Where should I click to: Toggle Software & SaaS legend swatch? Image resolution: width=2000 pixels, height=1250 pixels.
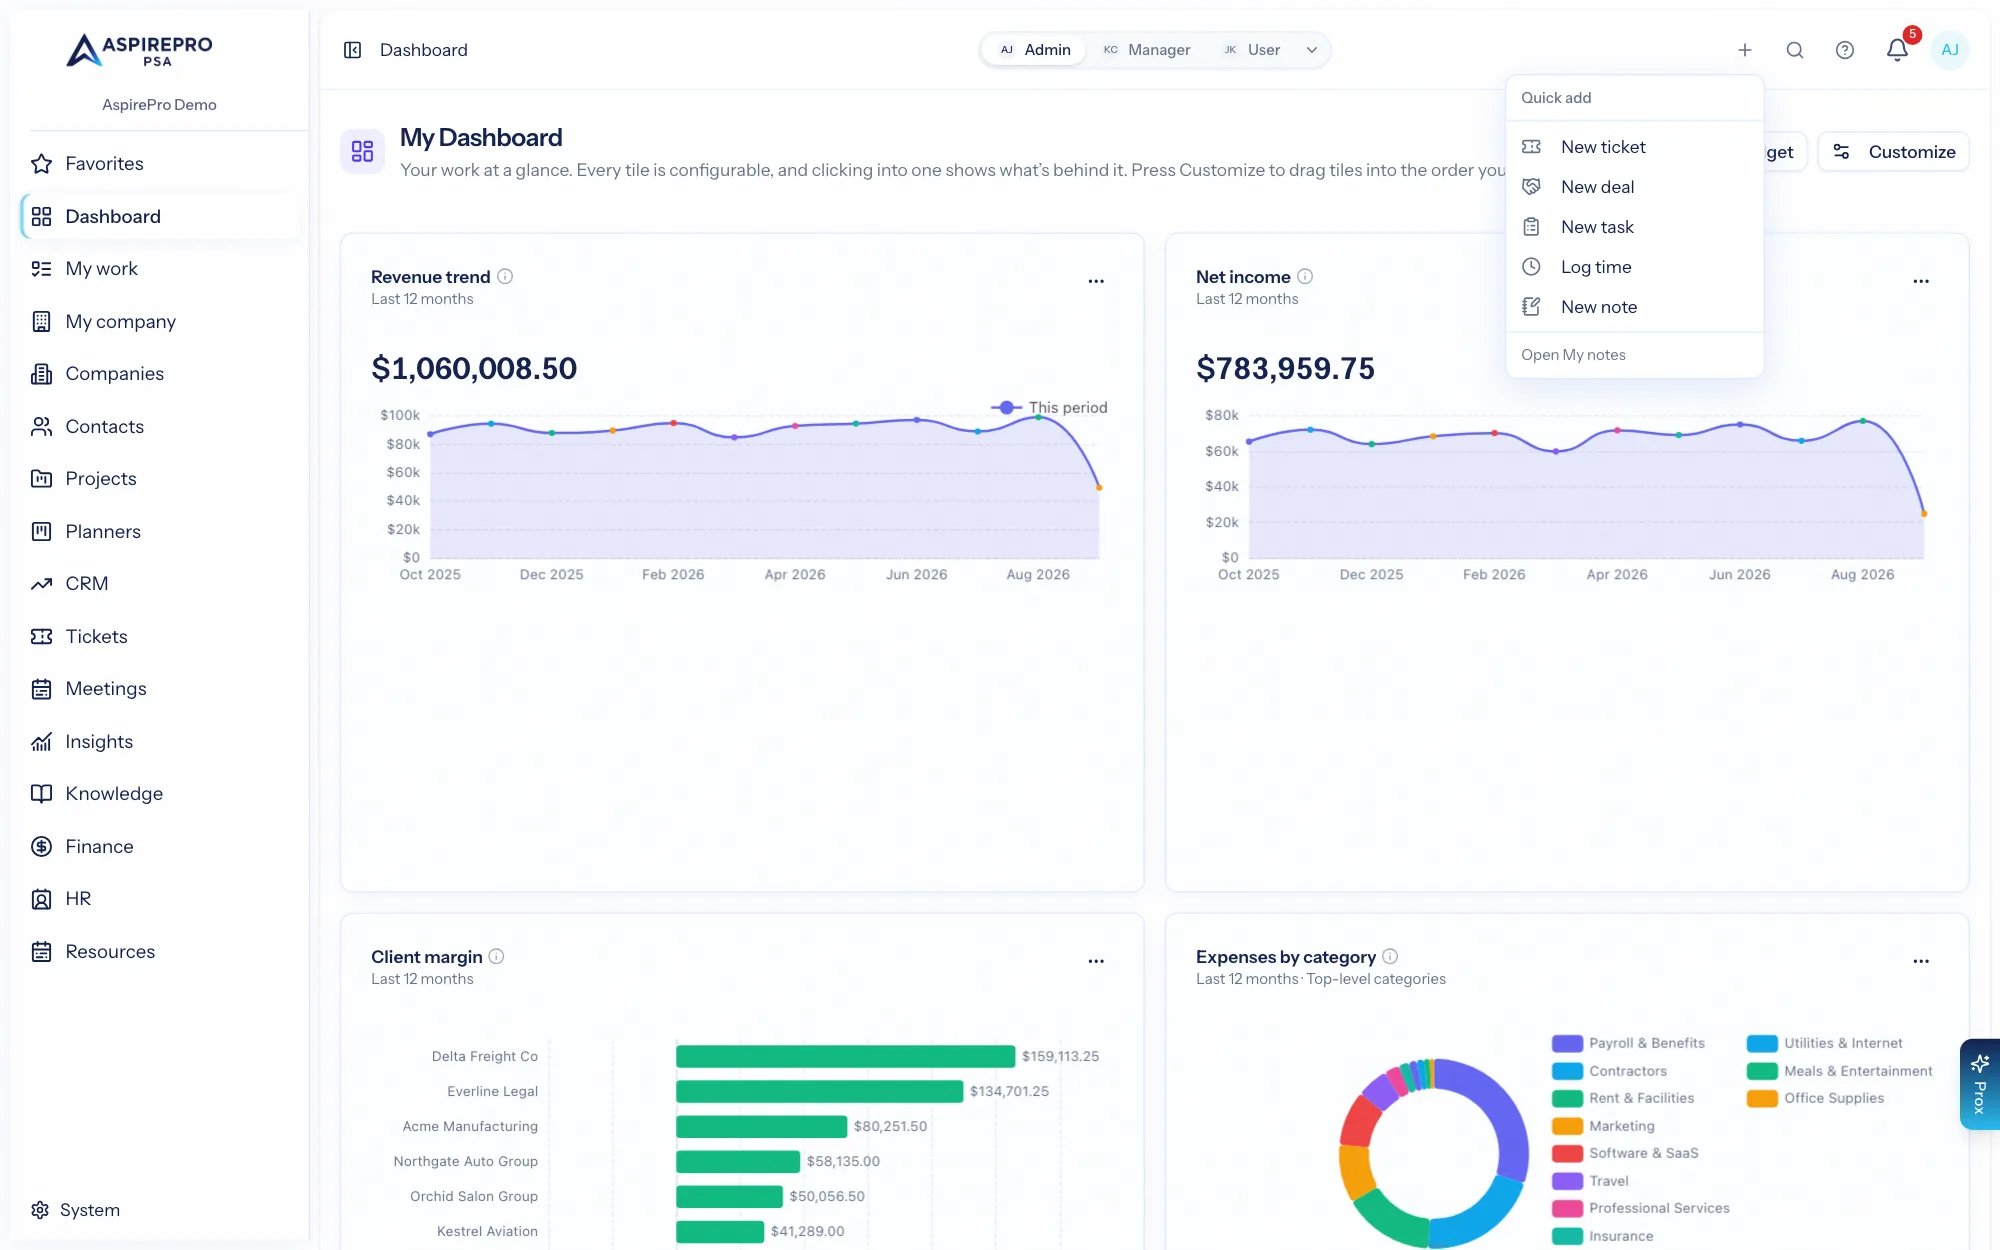coord(1567,1153)
